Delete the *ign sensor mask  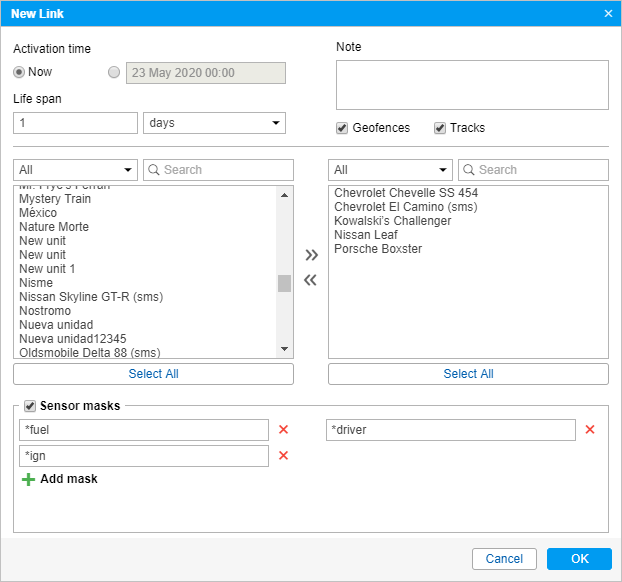click(283, 456)
